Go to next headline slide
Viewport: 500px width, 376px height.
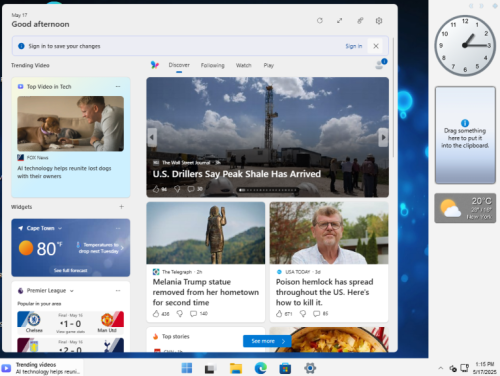383,137
